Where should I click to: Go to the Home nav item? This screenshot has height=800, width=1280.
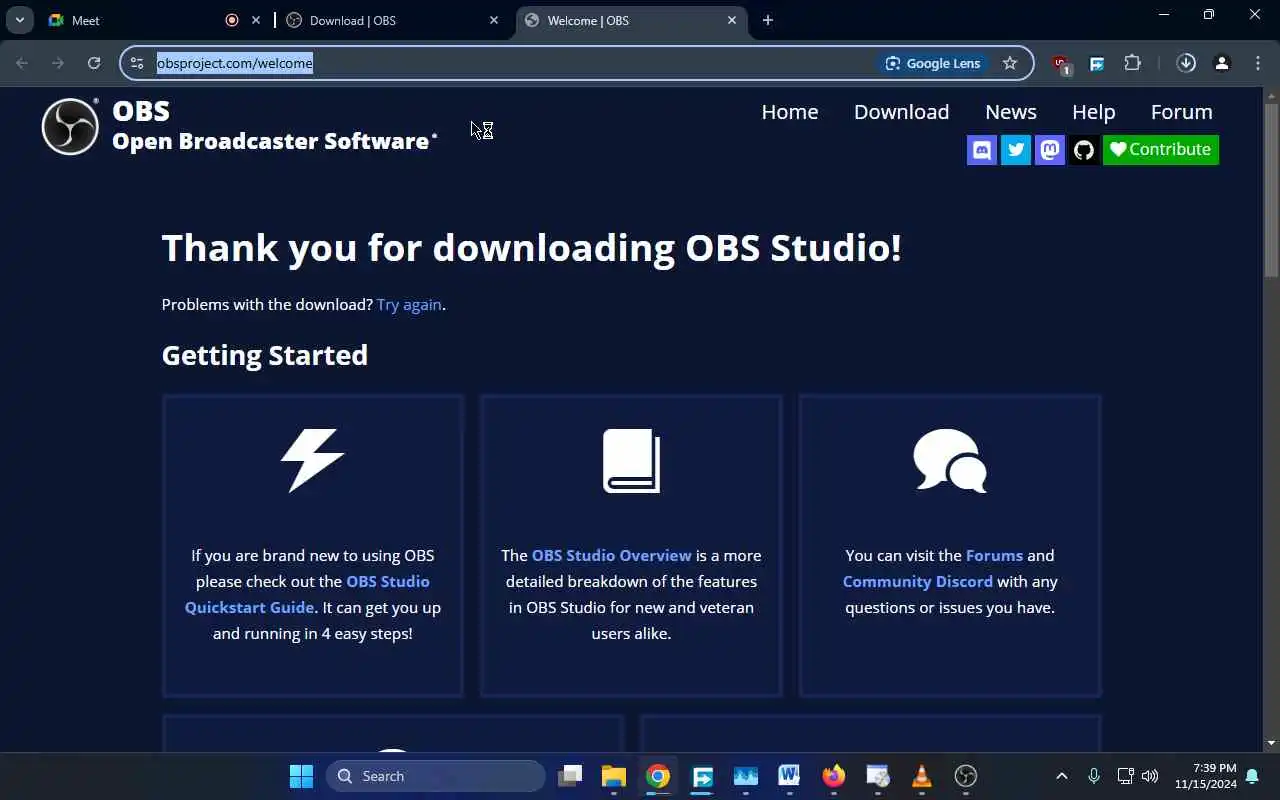click(x=790, y=112)
